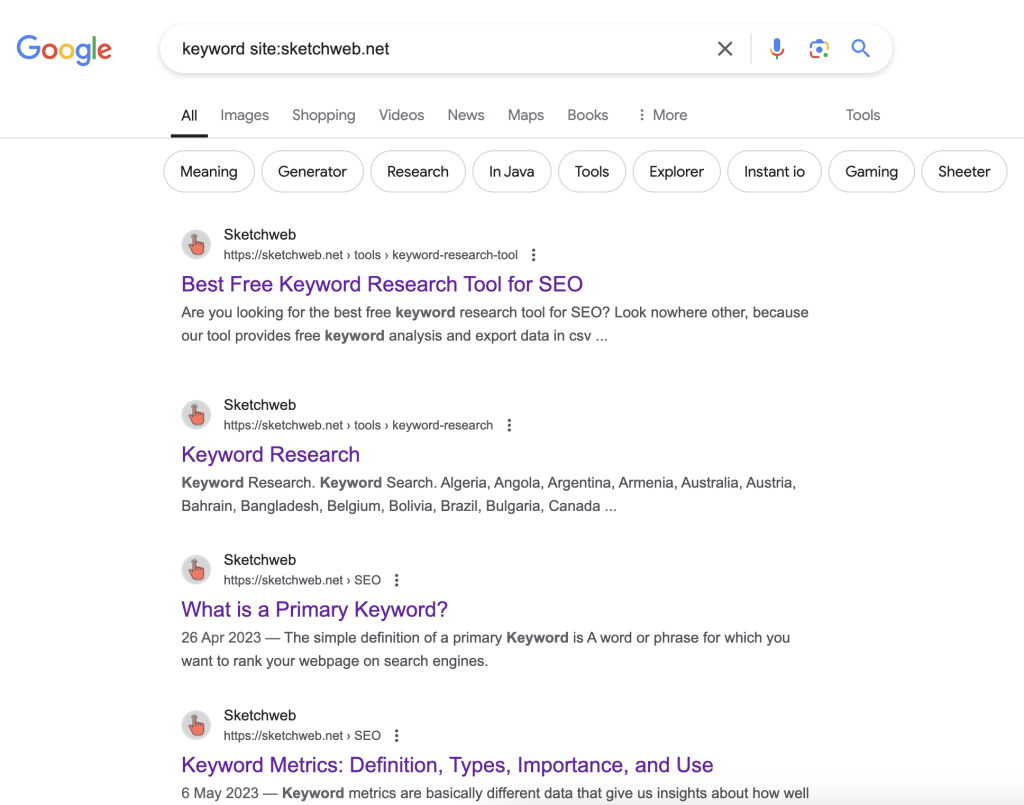Click the snippet listing Algeria, Angola, Argentina

pos(488,494)
